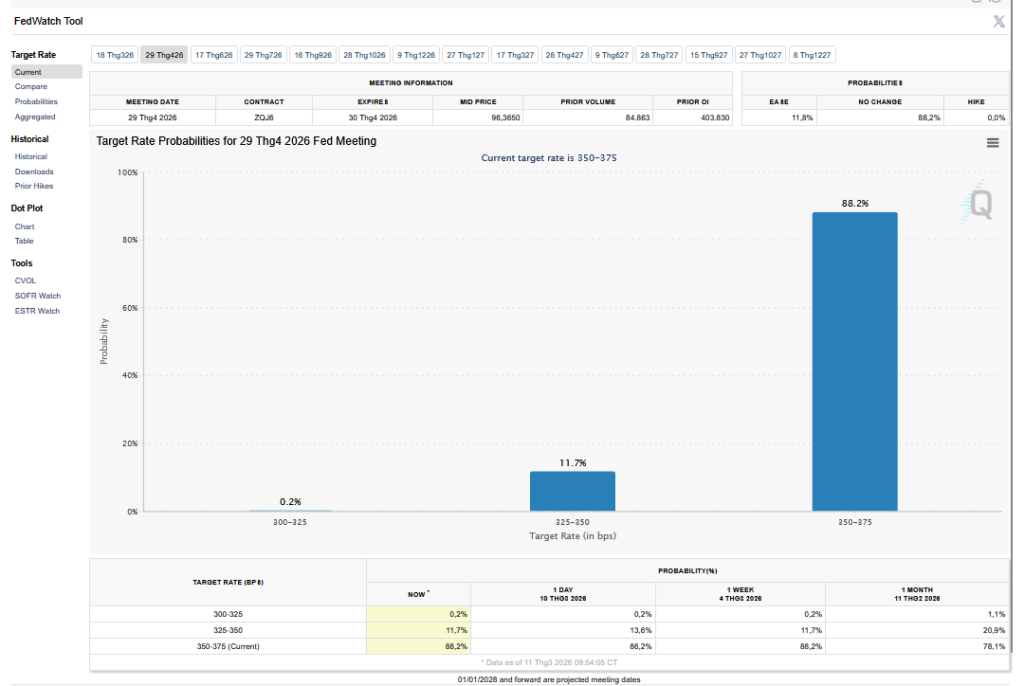Open the Dot Plot Table

[24, 241]
